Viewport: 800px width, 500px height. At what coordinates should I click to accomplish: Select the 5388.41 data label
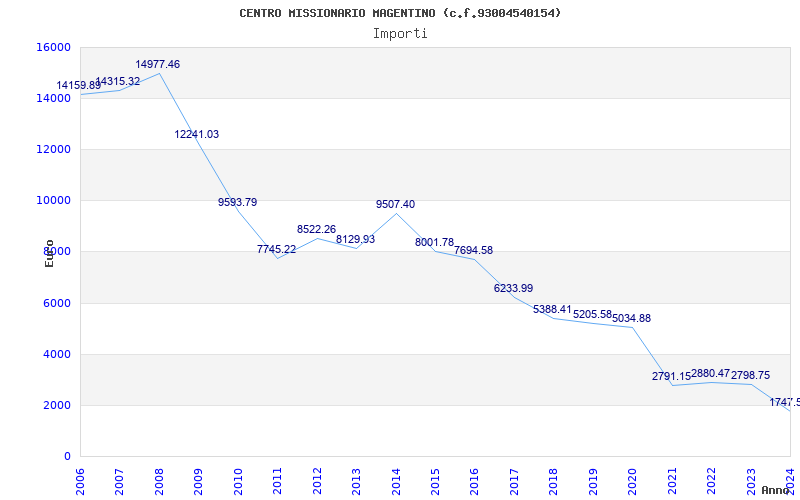[553, 310]
